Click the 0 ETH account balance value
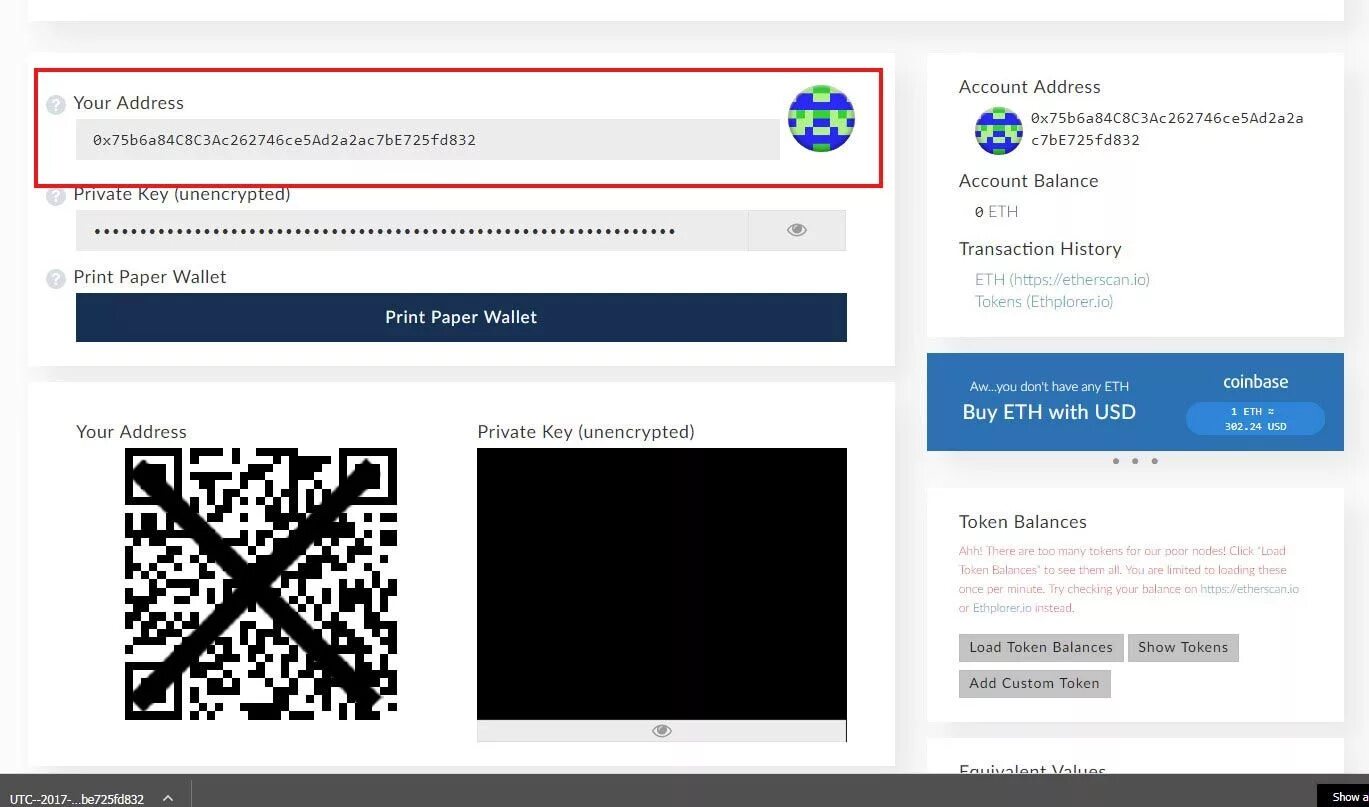 [x=996, y=212]
